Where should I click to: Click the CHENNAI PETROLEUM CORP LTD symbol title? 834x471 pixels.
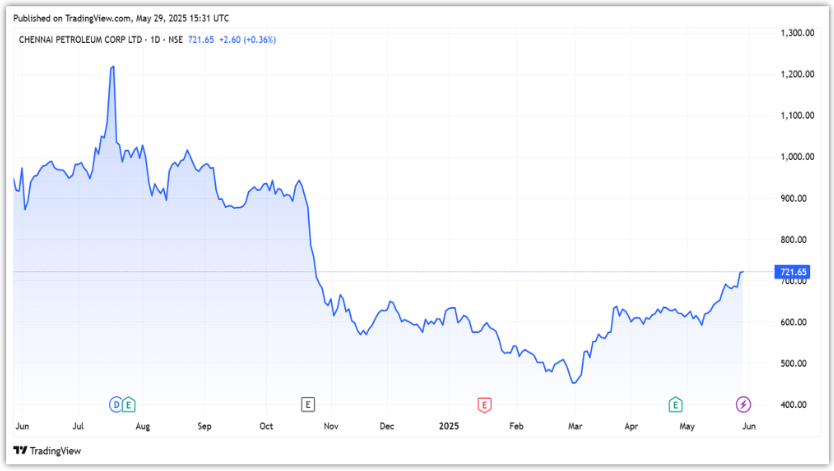pos(81,40)
